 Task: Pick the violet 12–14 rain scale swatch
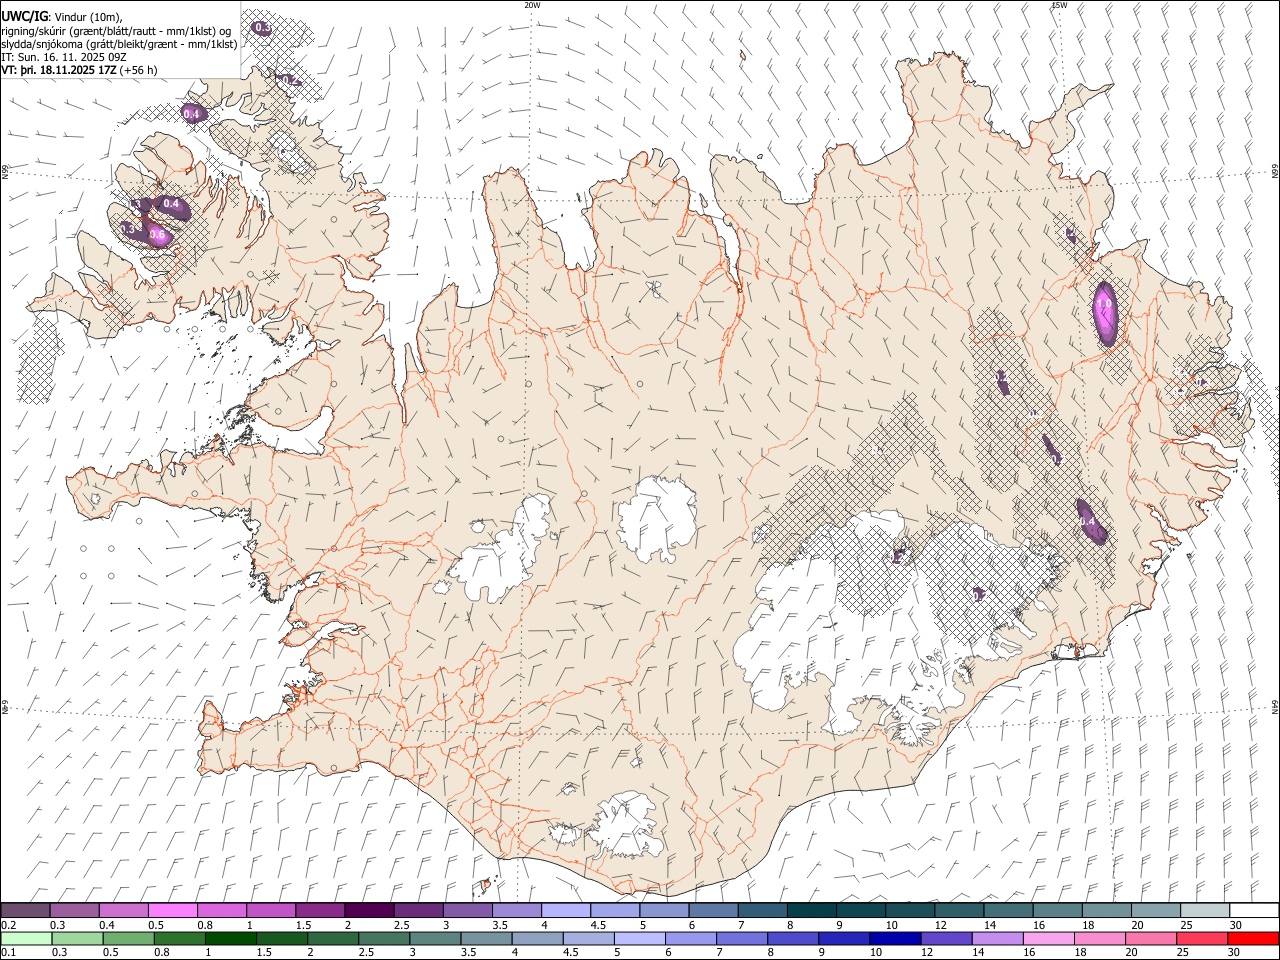(945, 939)
